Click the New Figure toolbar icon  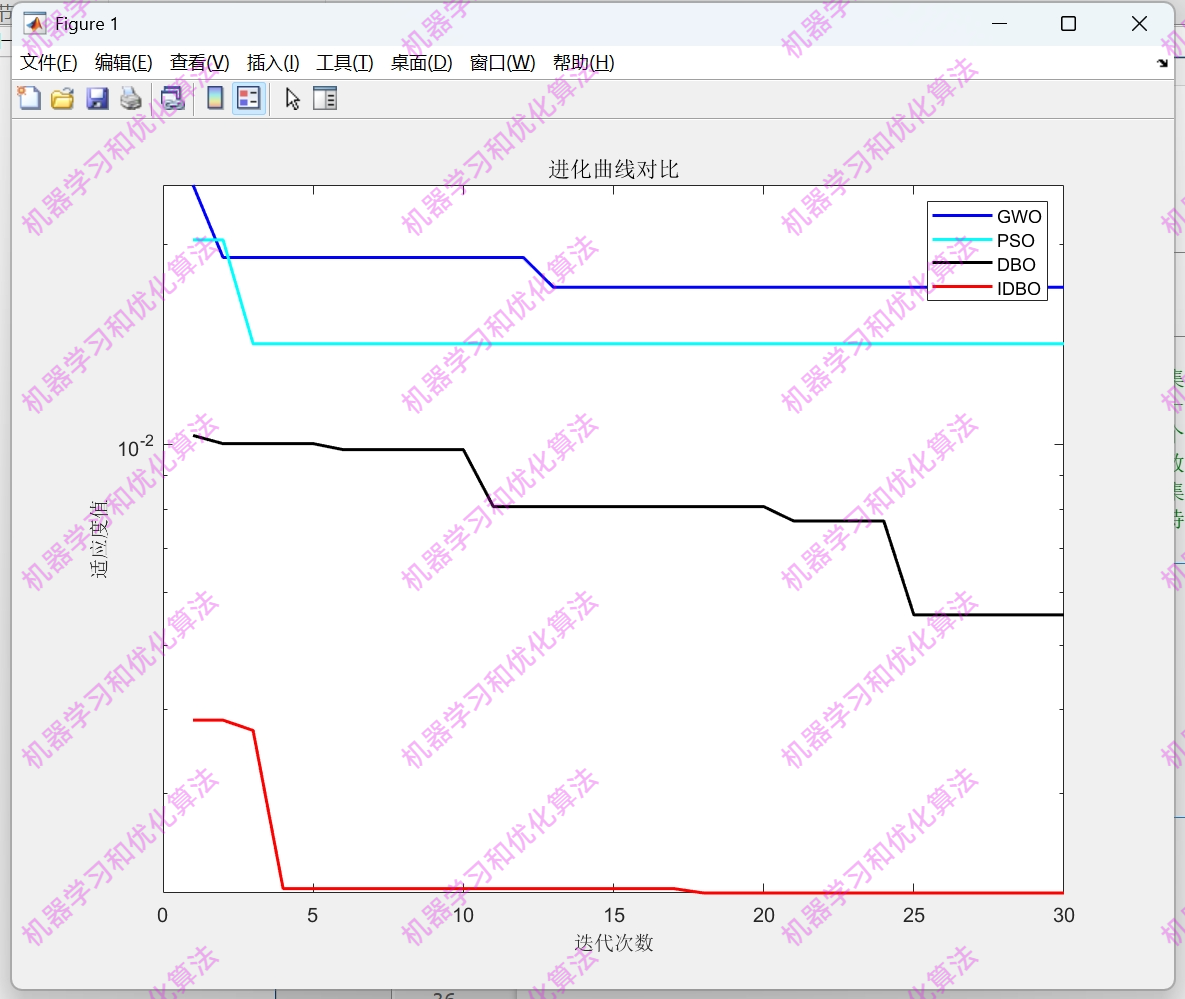[x=29, y=98]
